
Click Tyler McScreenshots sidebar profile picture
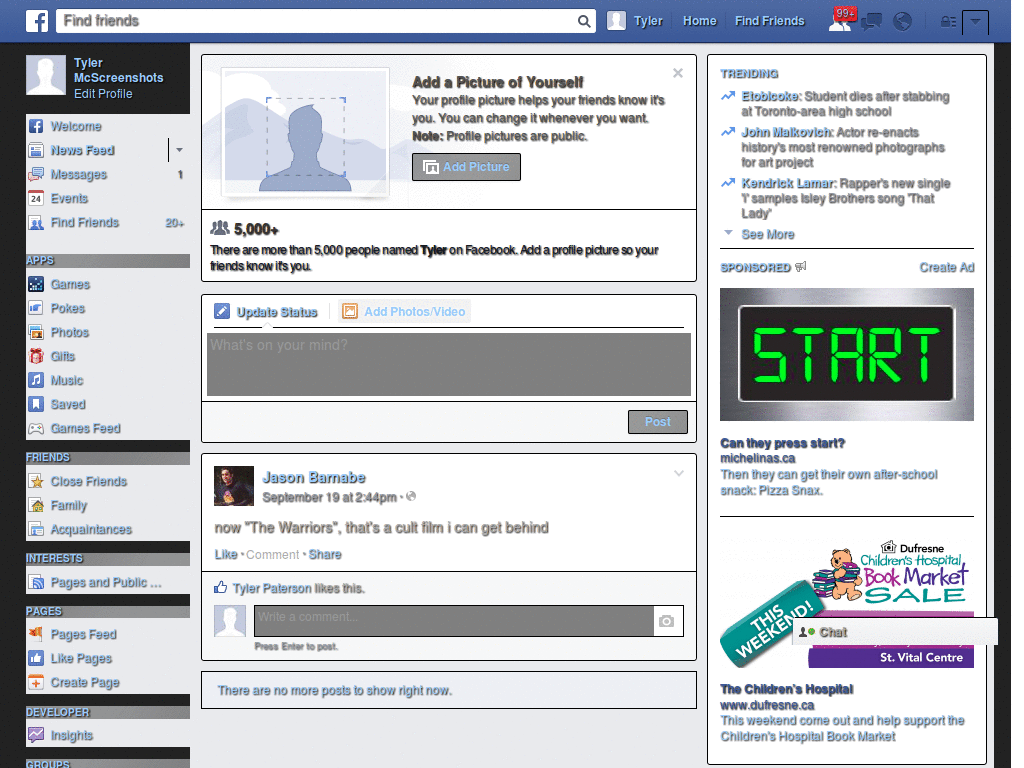coord(46,75)
